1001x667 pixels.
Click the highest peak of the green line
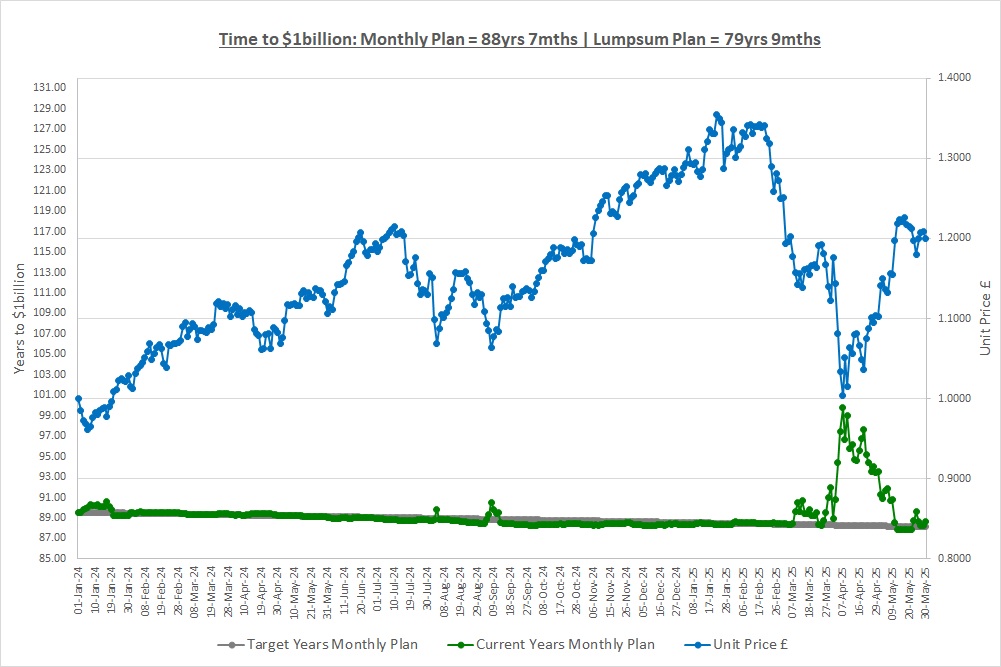[x=842, y=408]
